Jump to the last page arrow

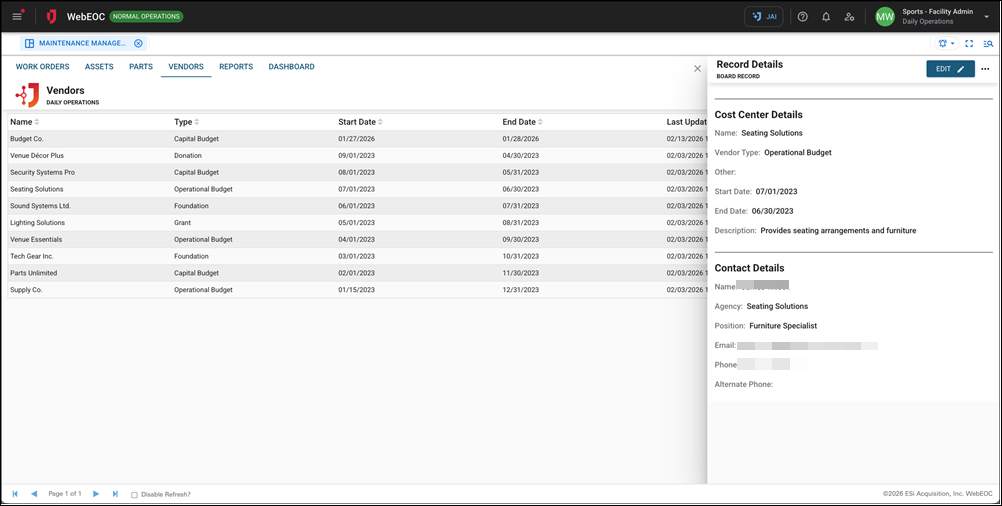click(x=116, y=494)
